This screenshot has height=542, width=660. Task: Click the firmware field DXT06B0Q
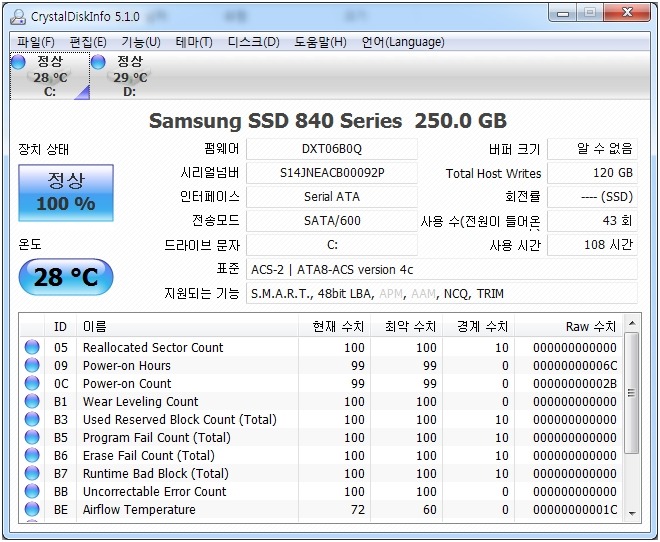332,149
